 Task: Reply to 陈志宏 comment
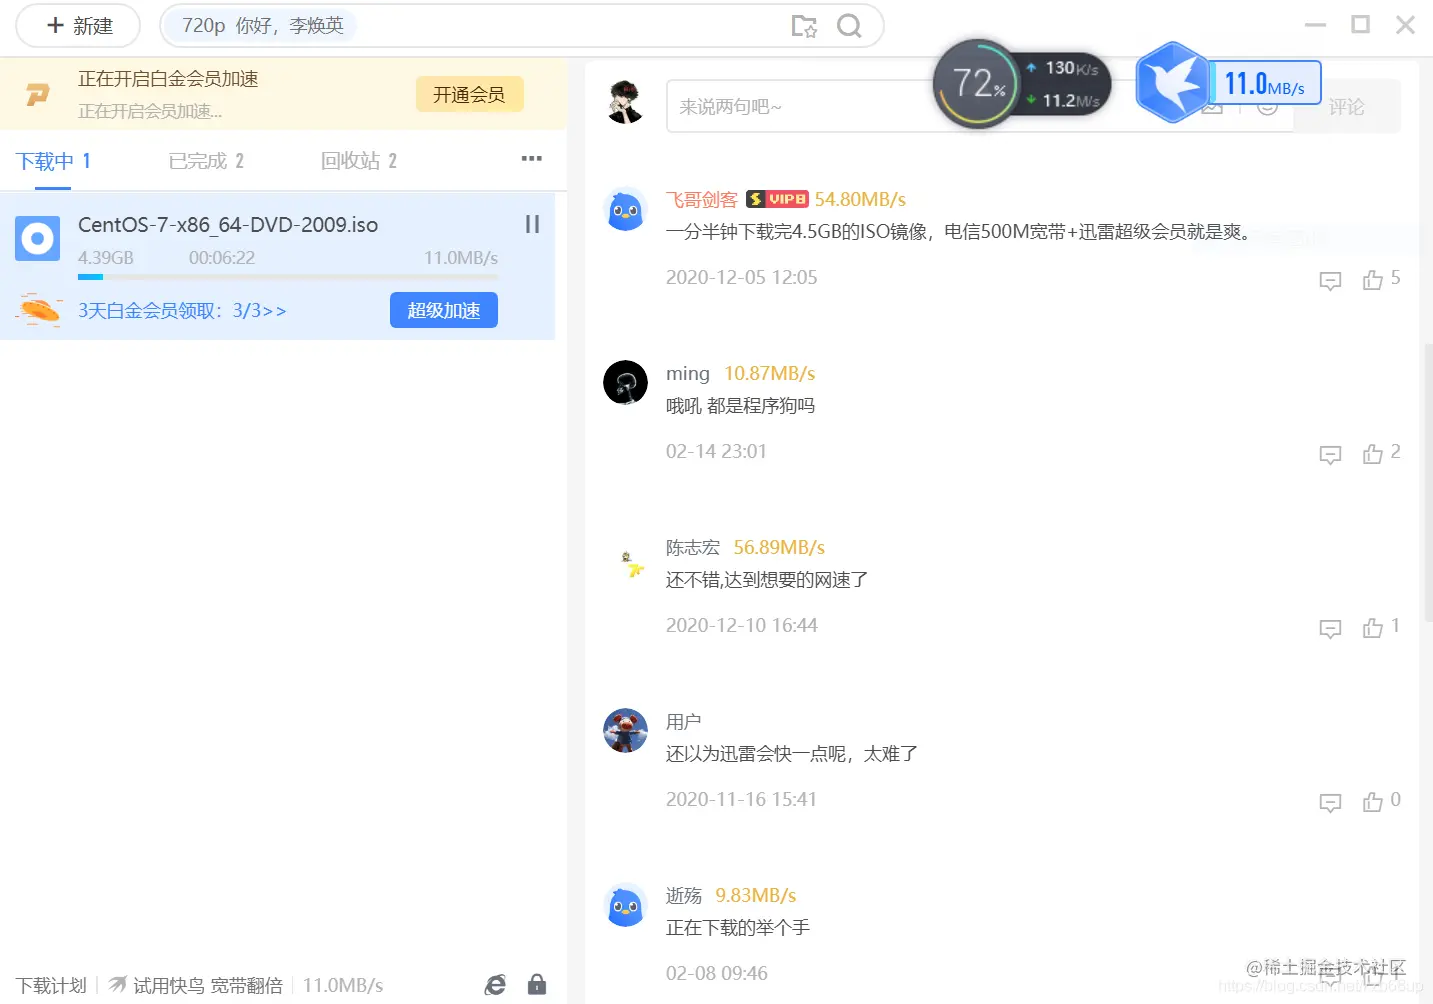click(x=1330, y=629)
